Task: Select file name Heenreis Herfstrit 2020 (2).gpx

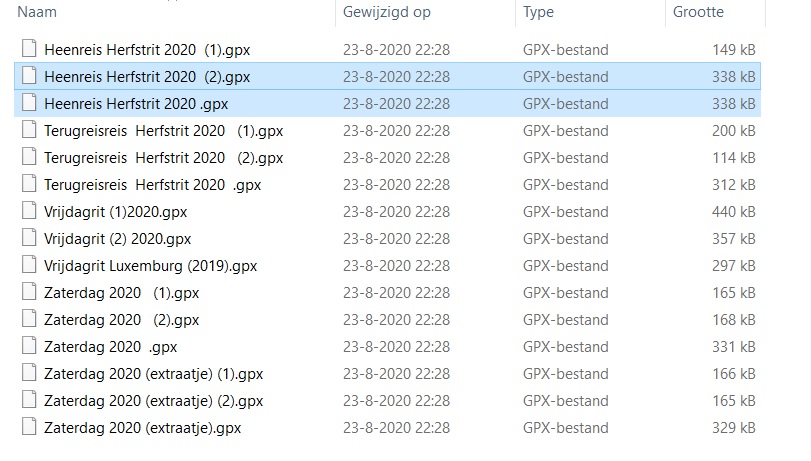Action: [x=147, y=77]
